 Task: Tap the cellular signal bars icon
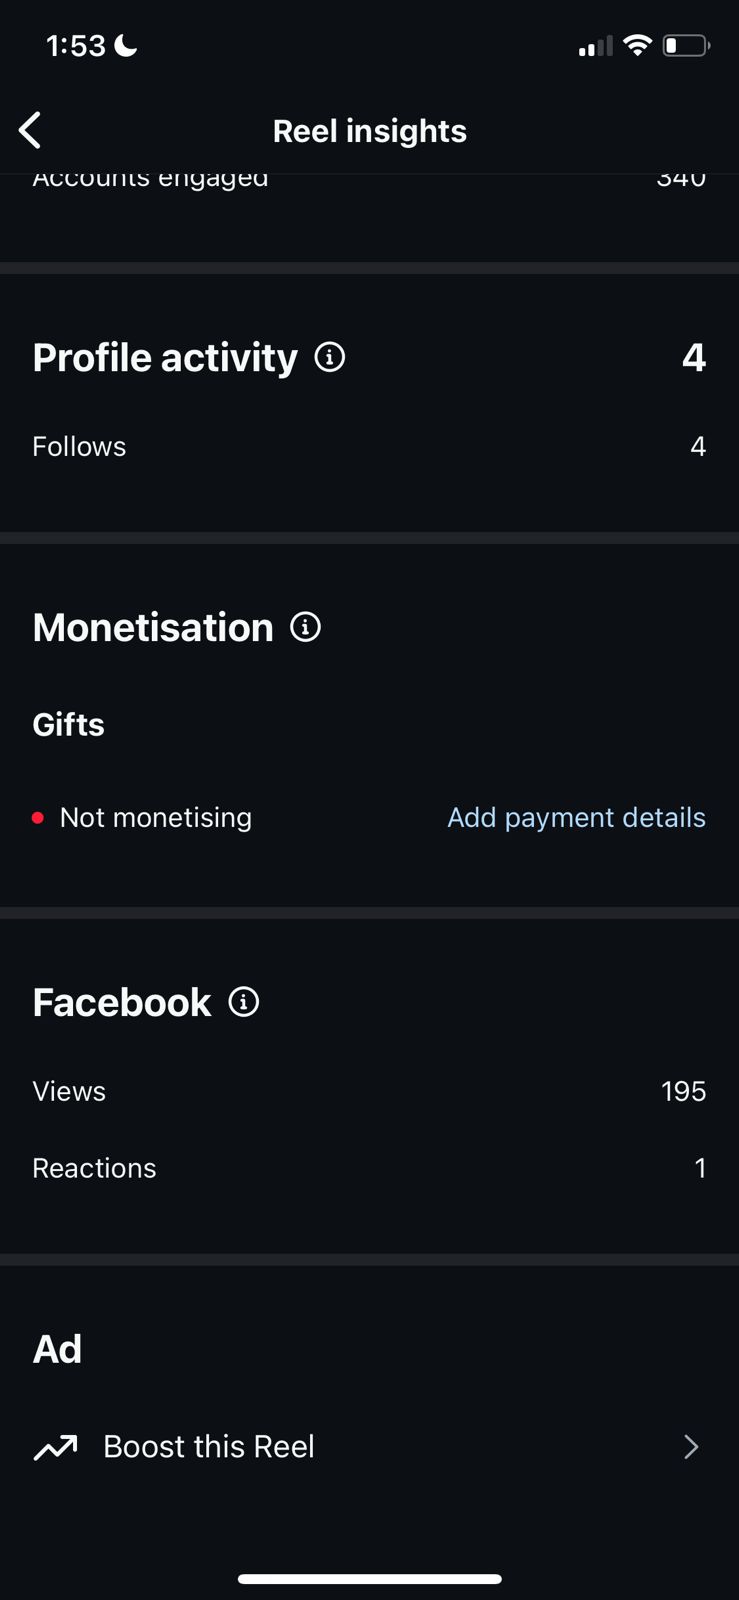(x=595, y=46)
